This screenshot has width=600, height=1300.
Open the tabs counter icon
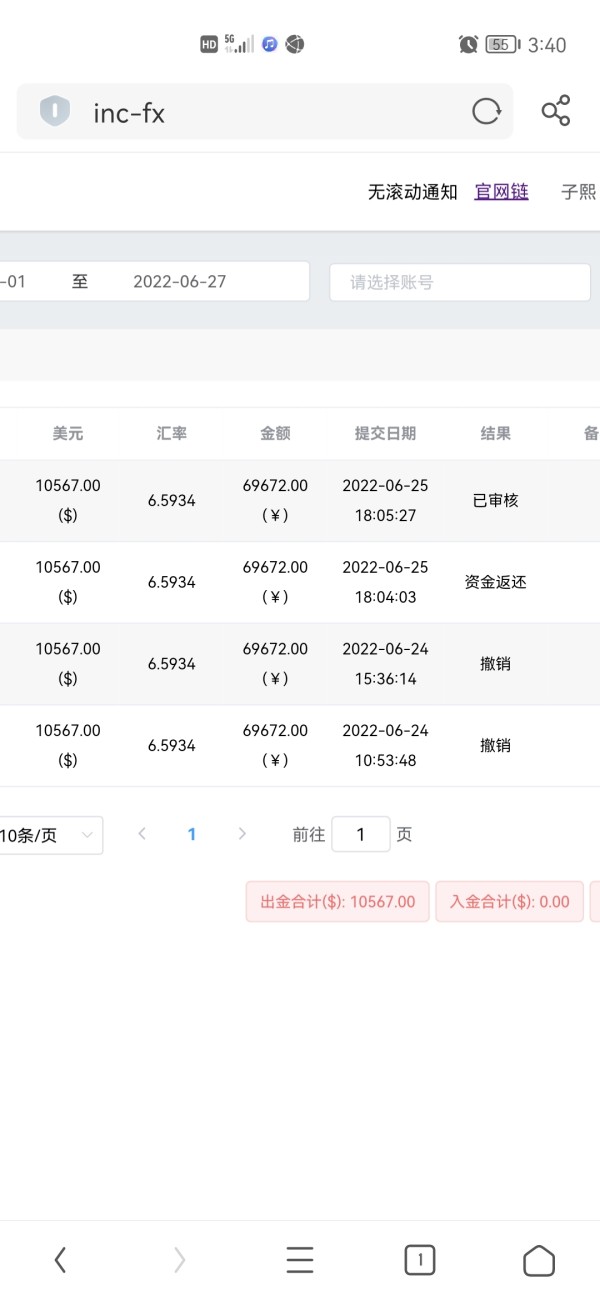420,1260
